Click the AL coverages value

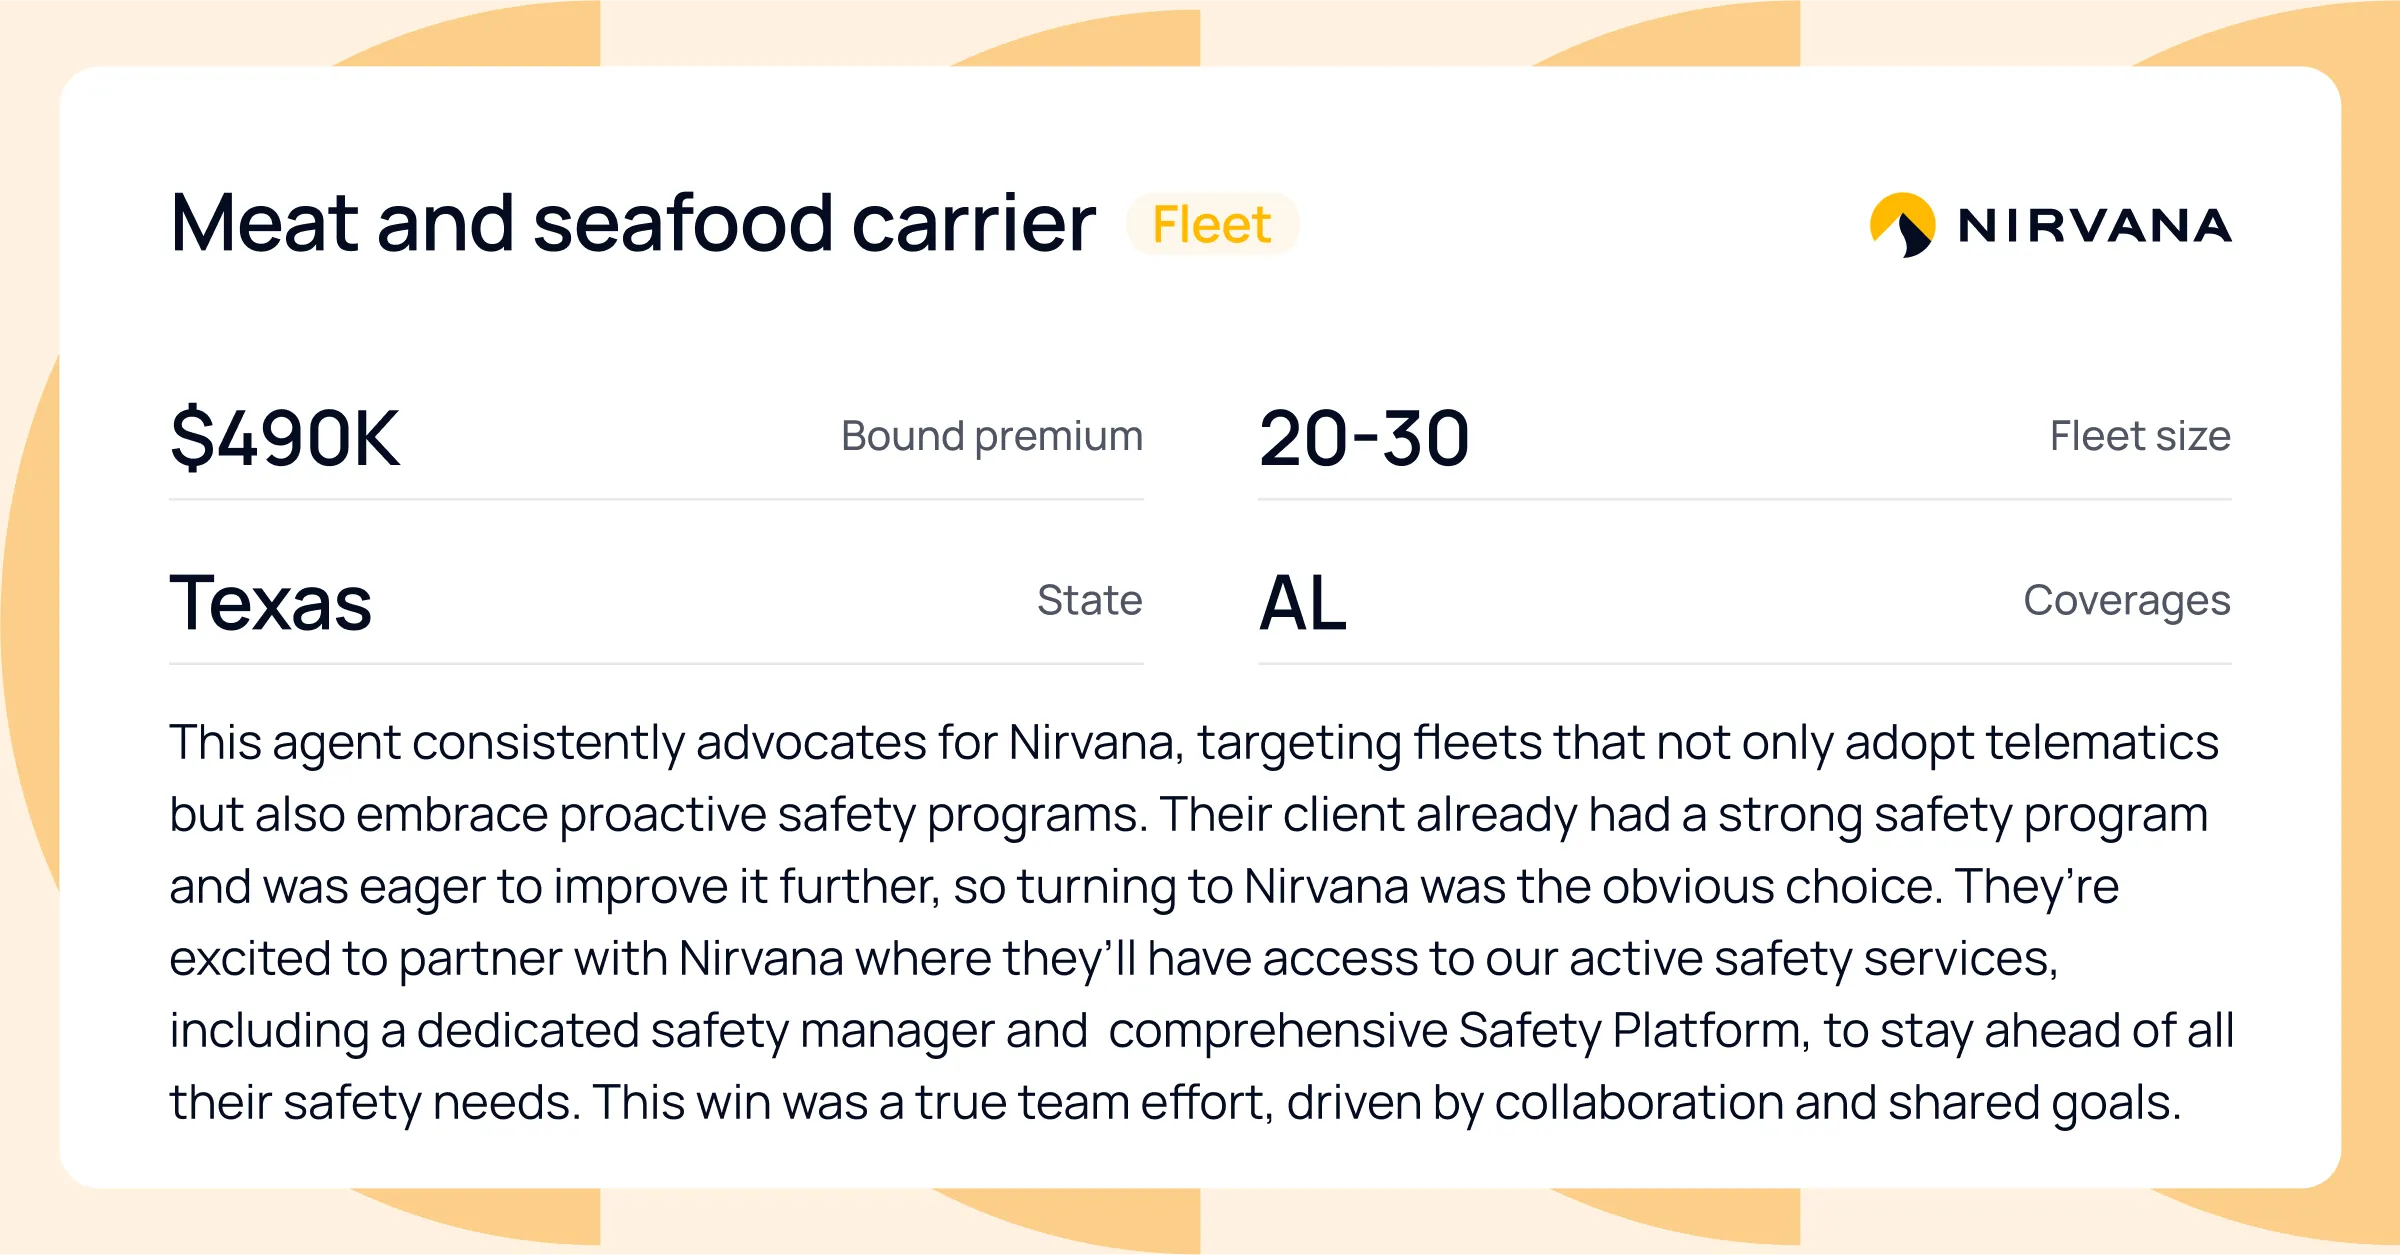tap(1303, 603)
